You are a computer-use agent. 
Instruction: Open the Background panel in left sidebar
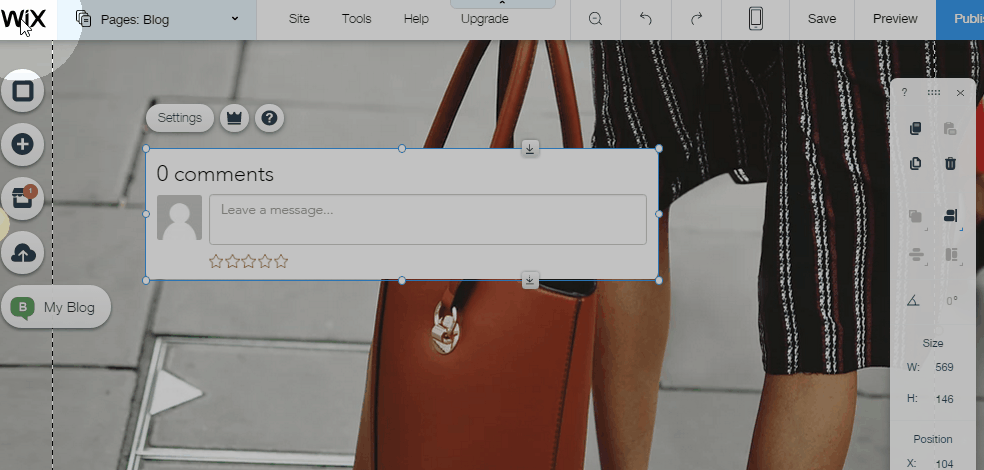(x=23, y=92)
